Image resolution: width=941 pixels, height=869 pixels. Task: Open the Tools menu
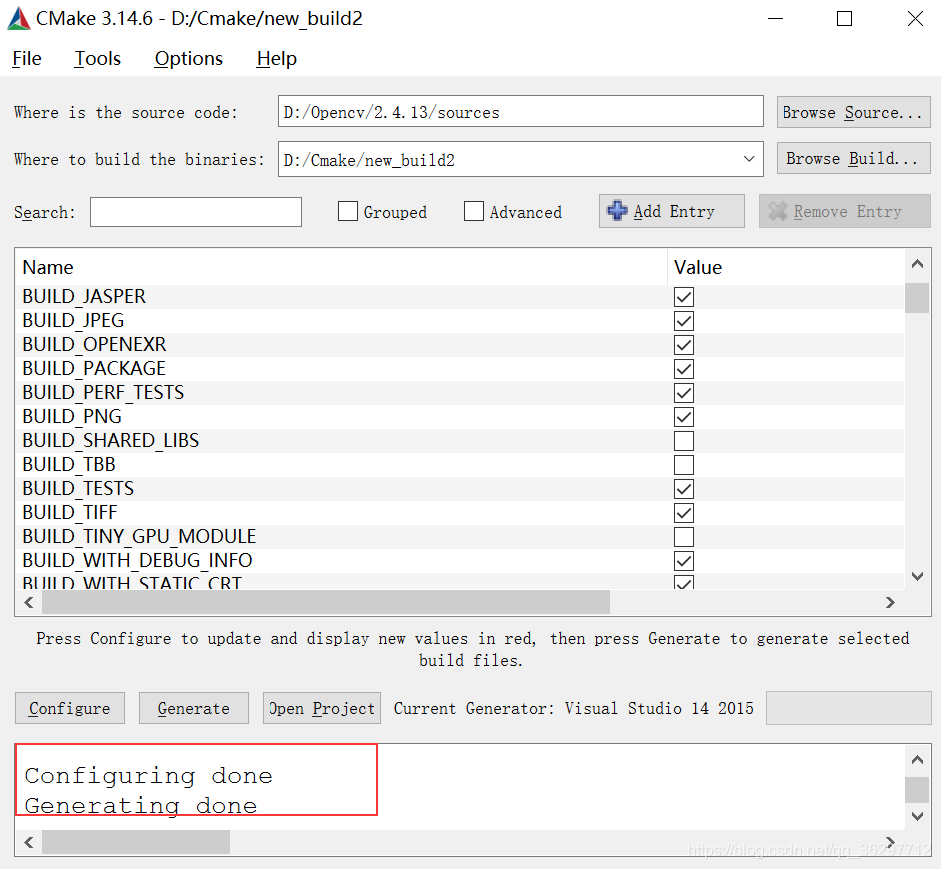(97, 58)
